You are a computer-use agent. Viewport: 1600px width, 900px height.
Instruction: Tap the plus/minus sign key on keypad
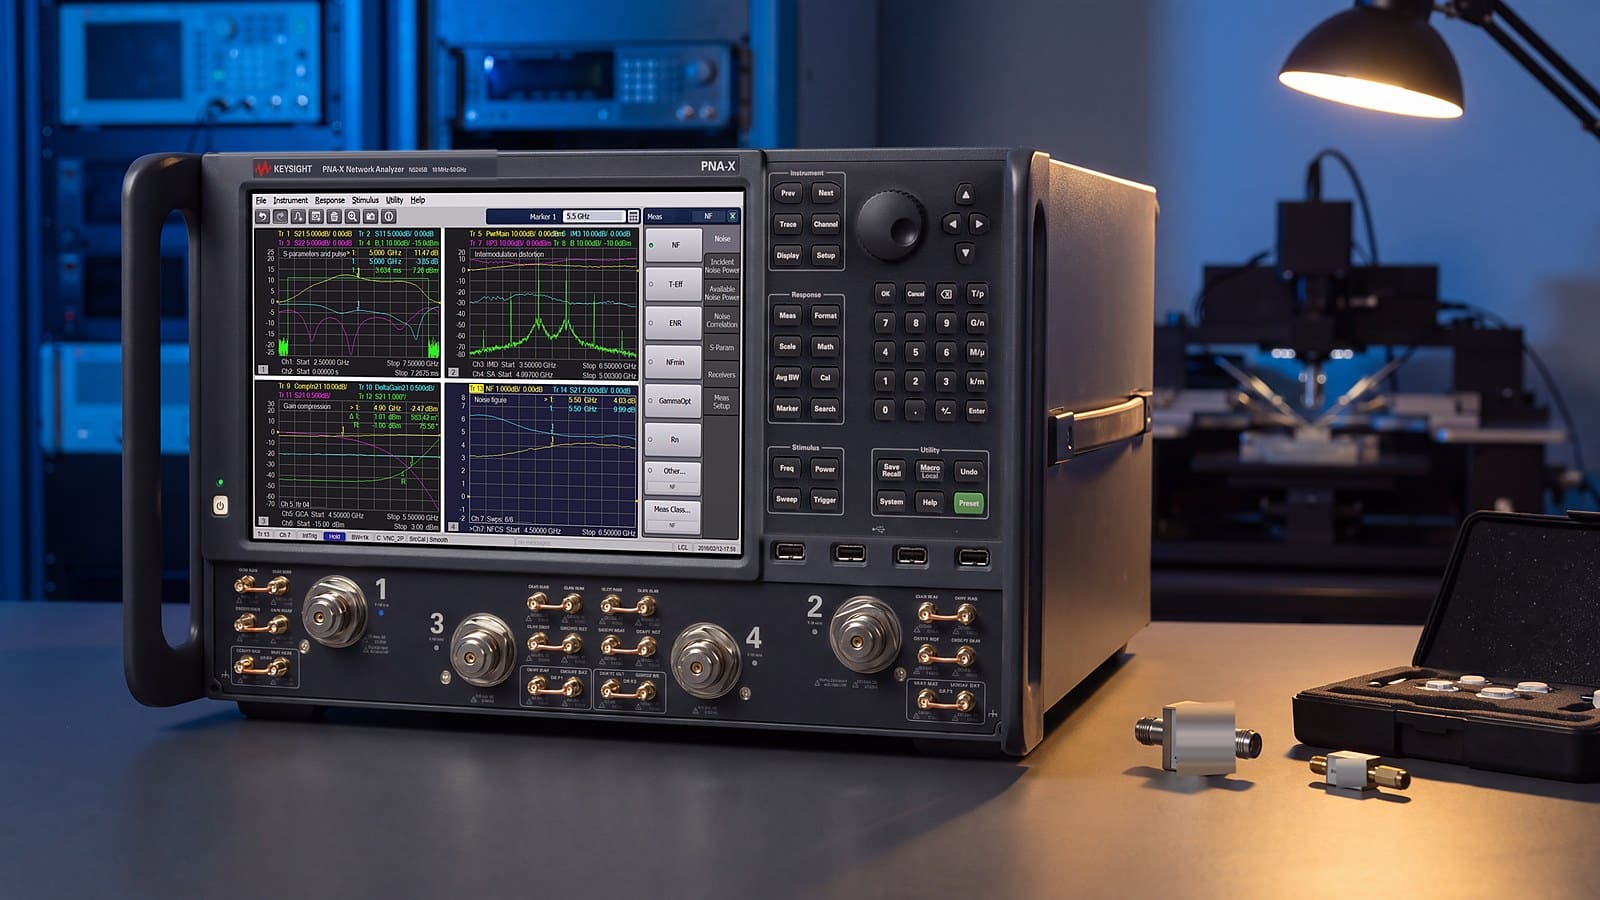coord(946,410)
